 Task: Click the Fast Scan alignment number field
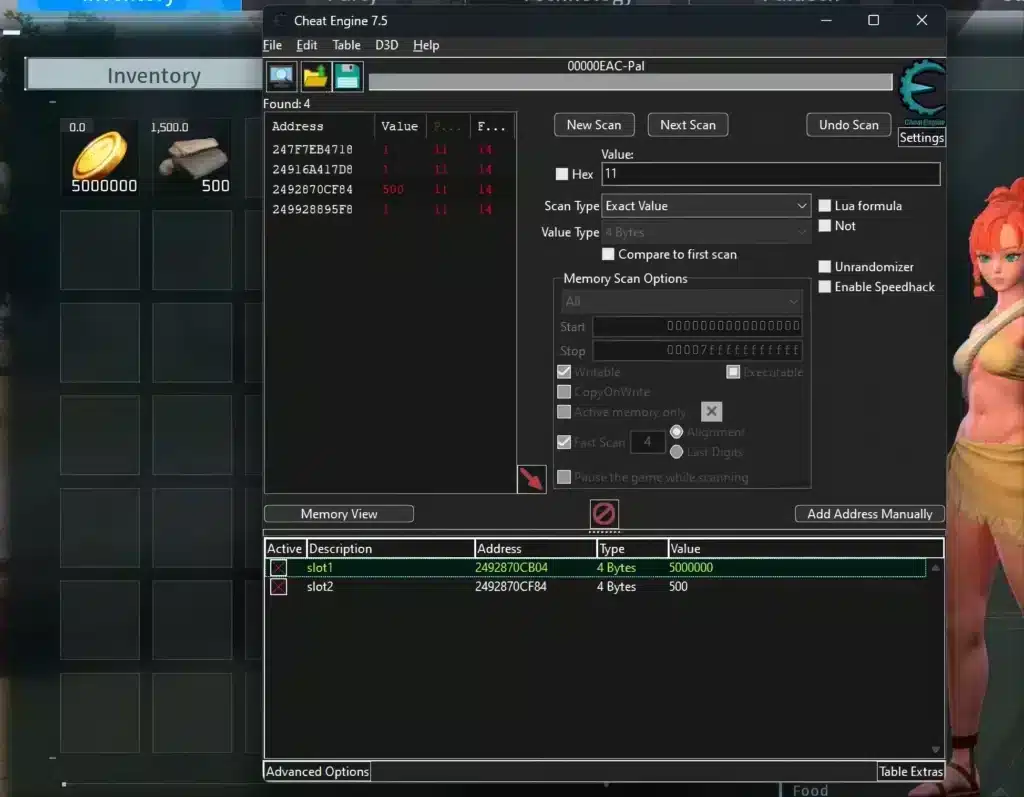(x=647, y=442)
